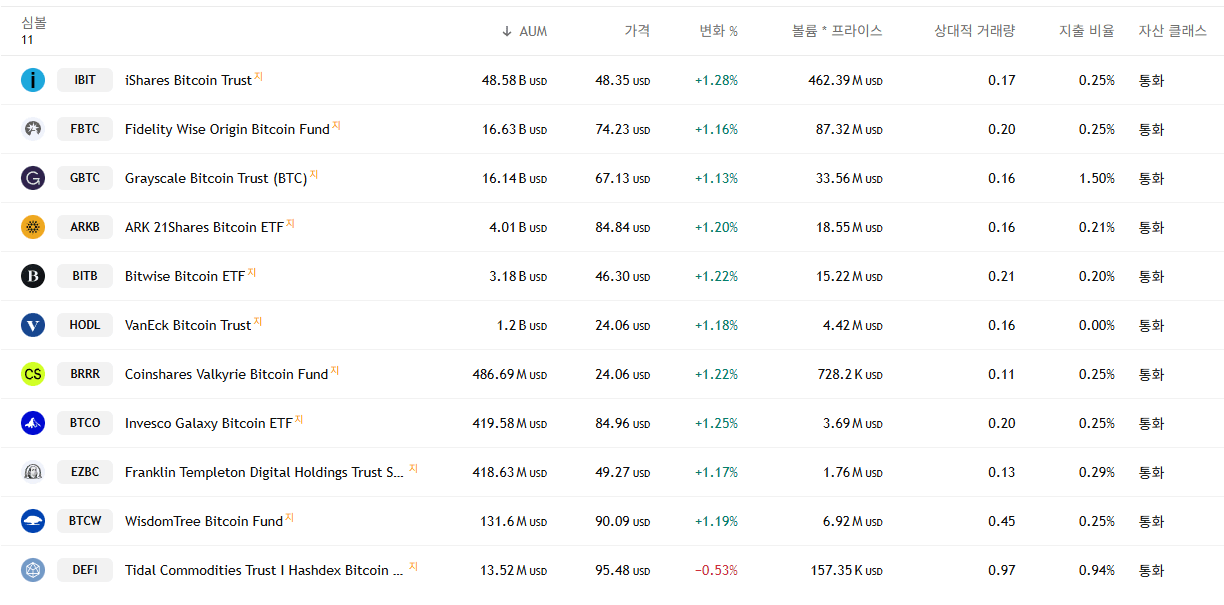Open VanEck Bitcoin Trust link

[x=188, y=325]
